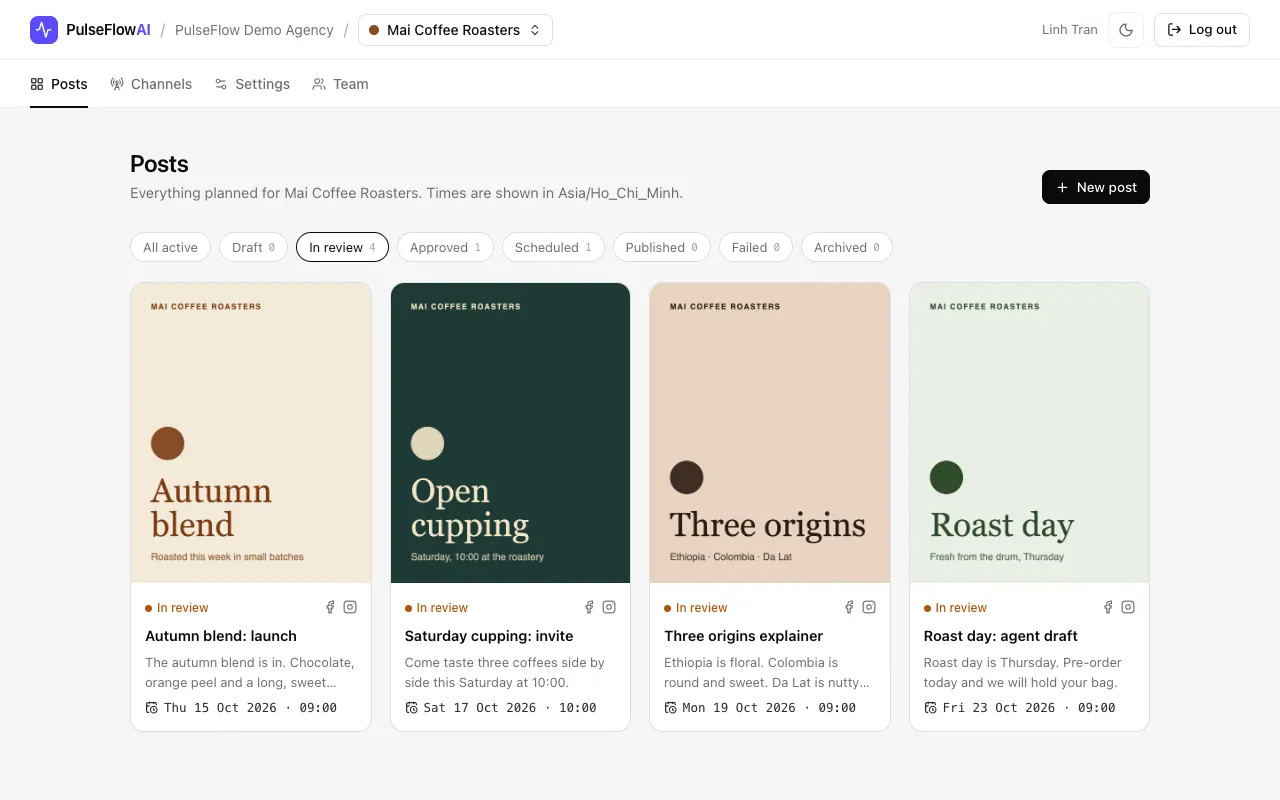Viewport: 1280px width, 800px height.
Task: Click the PulseFlowAI brand name
Action: (108, 30)
